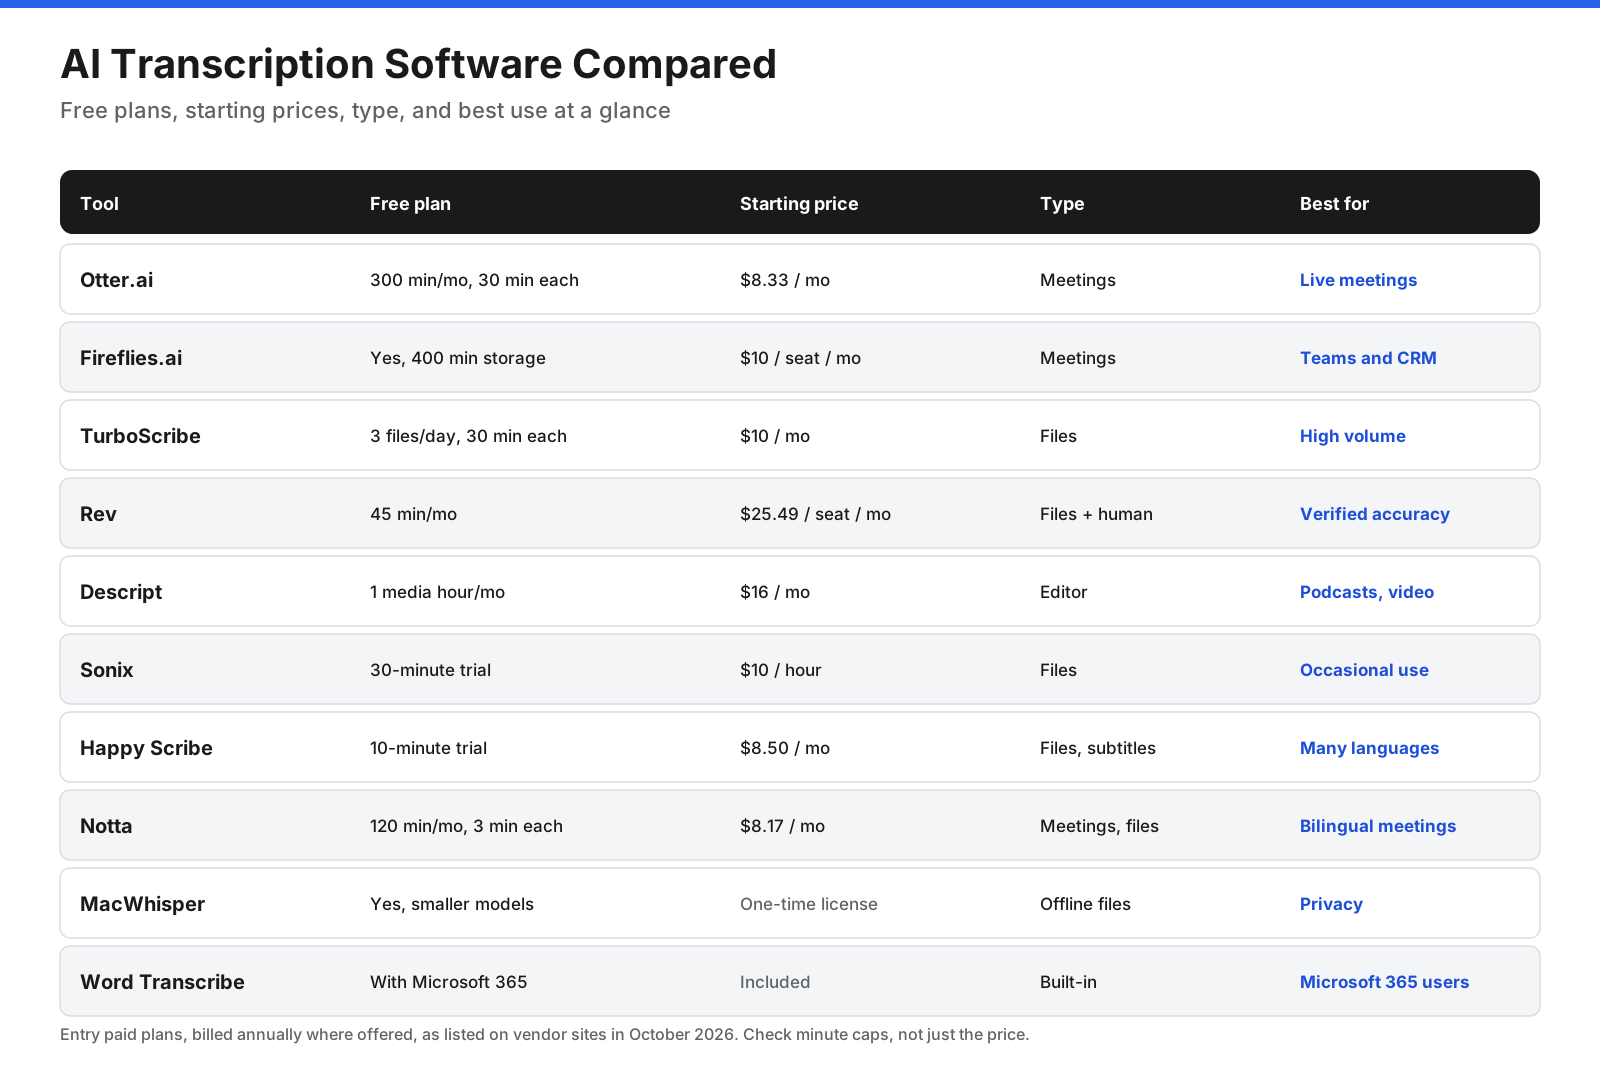The image size is (1600, 1090).
Task: Click the Word Transcribe tool name
Action: 162,982
